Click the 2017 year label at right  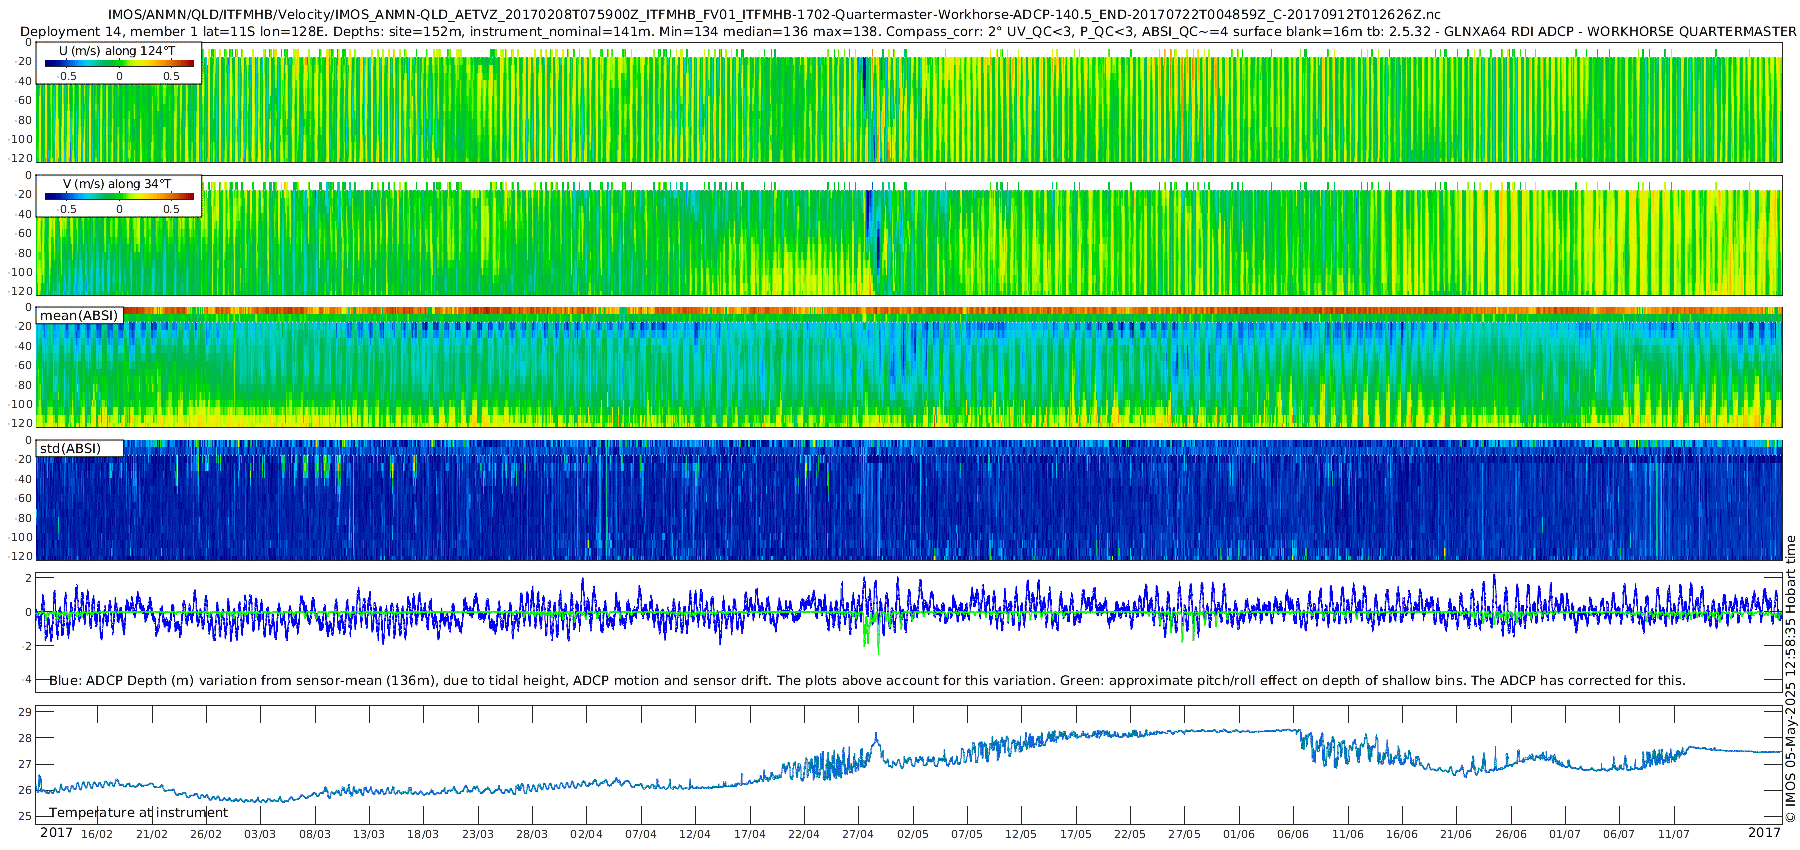(1764, 833)
